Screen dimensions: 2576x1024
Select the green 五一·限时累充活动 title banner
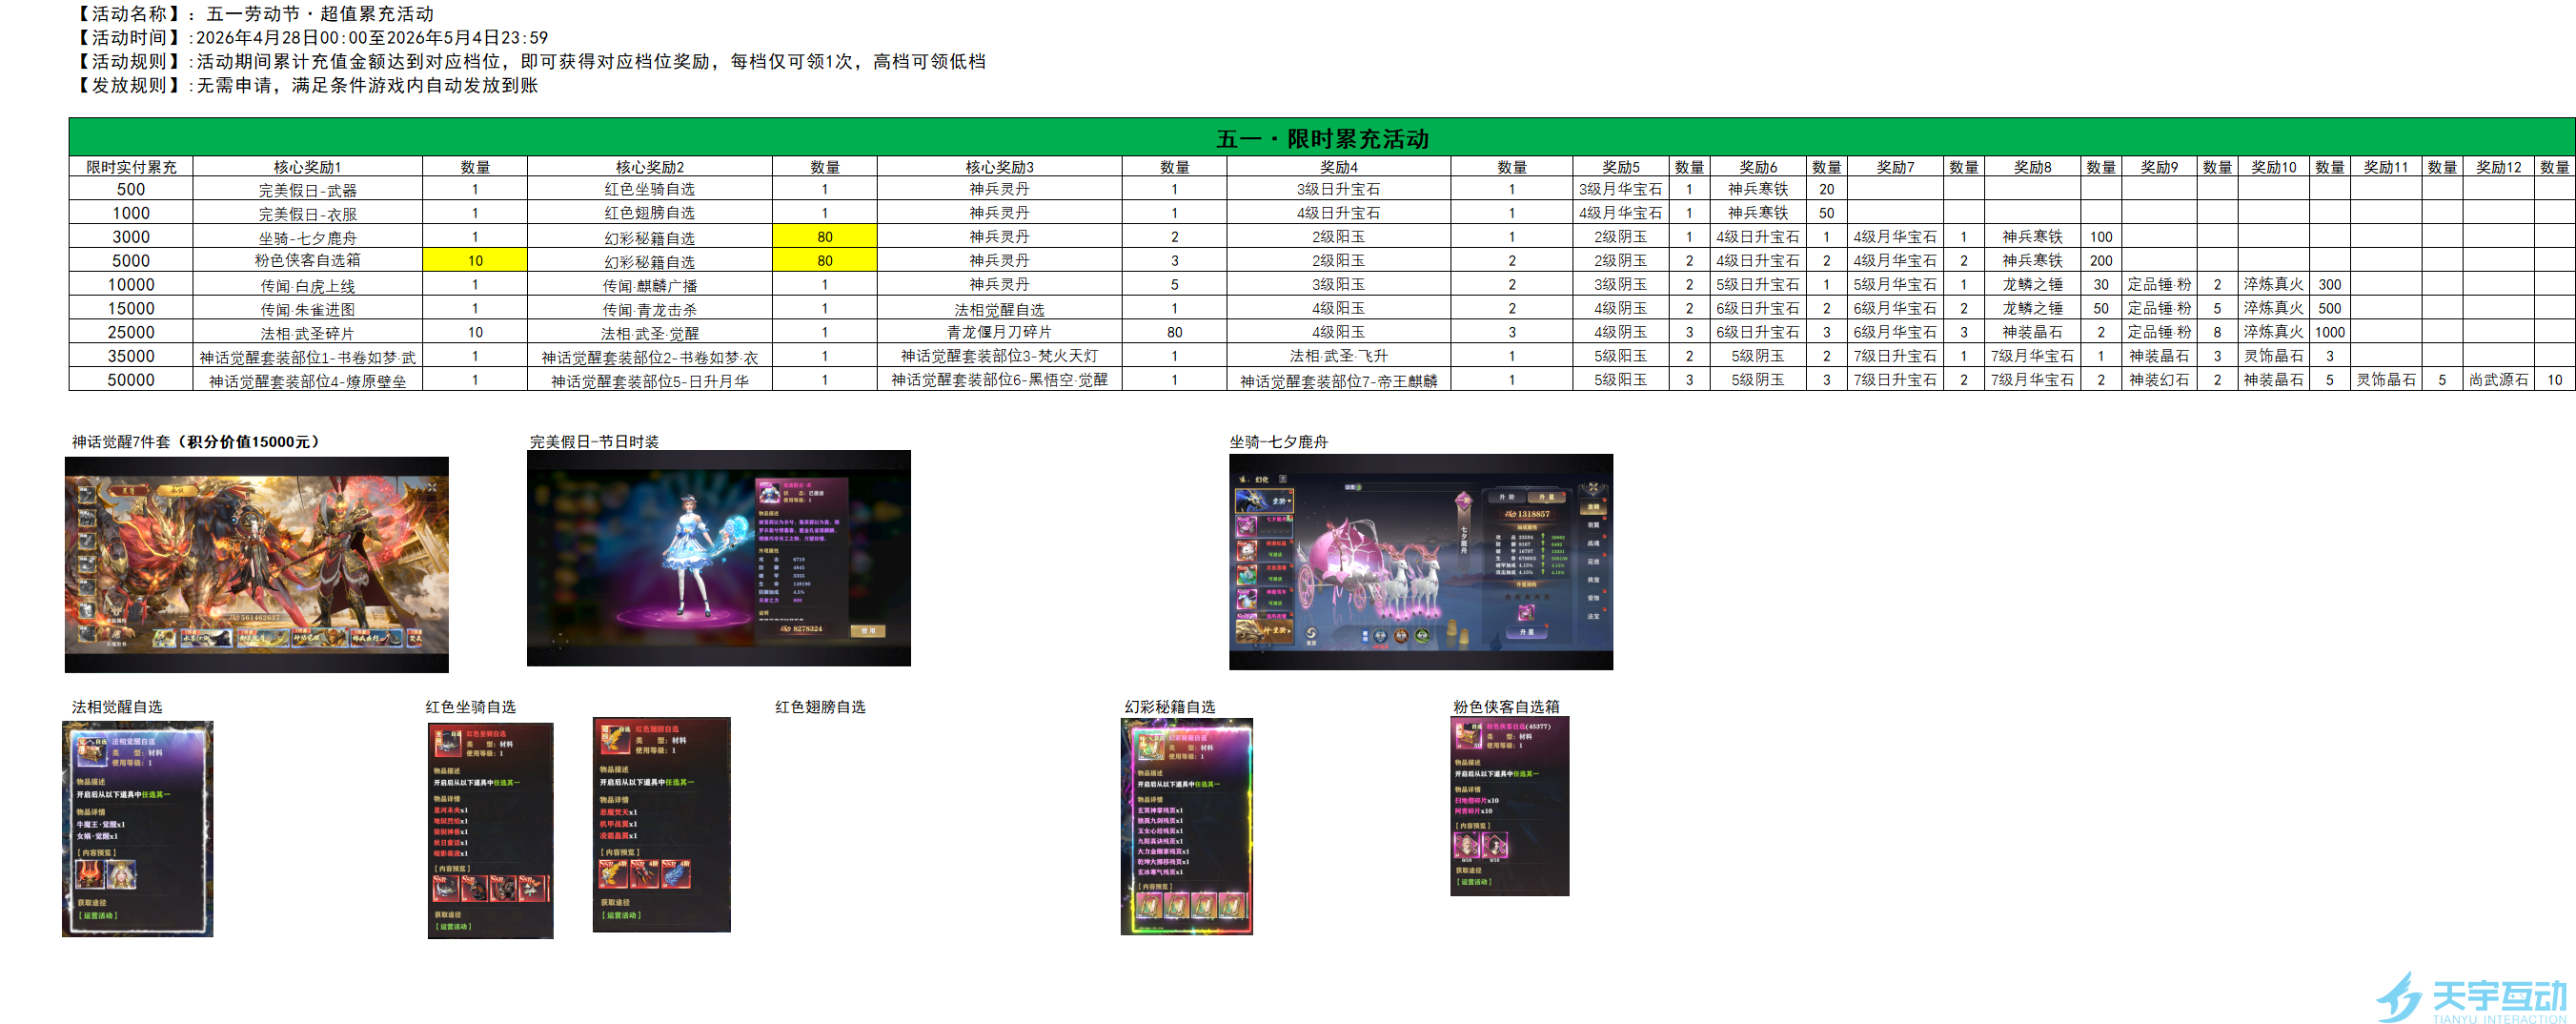pos(1321,138)
